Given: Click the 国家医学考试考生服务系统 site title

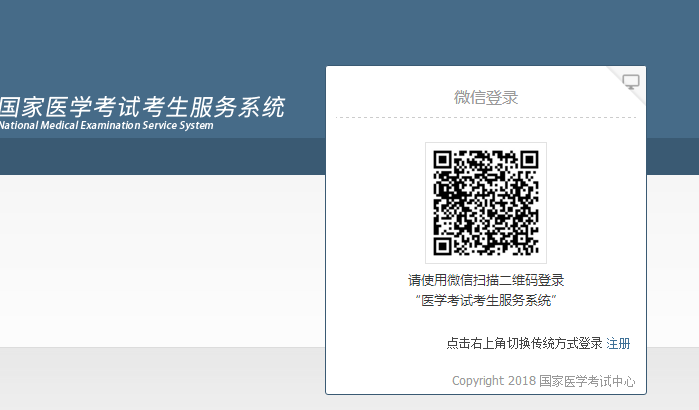Looking at the screenshot, I should point(141,106).
